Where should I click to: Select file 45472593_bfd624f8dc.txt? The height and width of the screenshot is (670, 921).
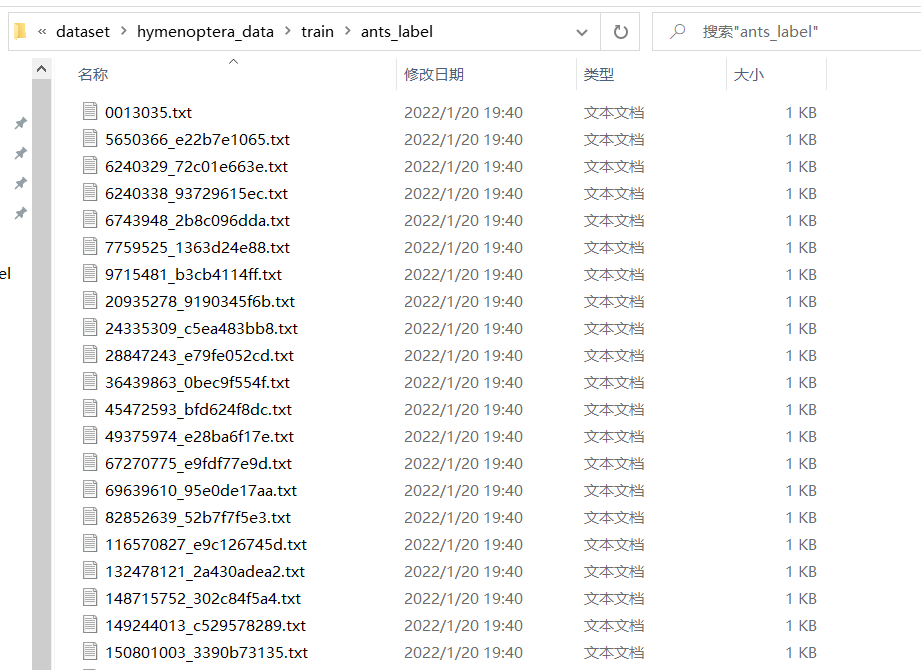198,410
